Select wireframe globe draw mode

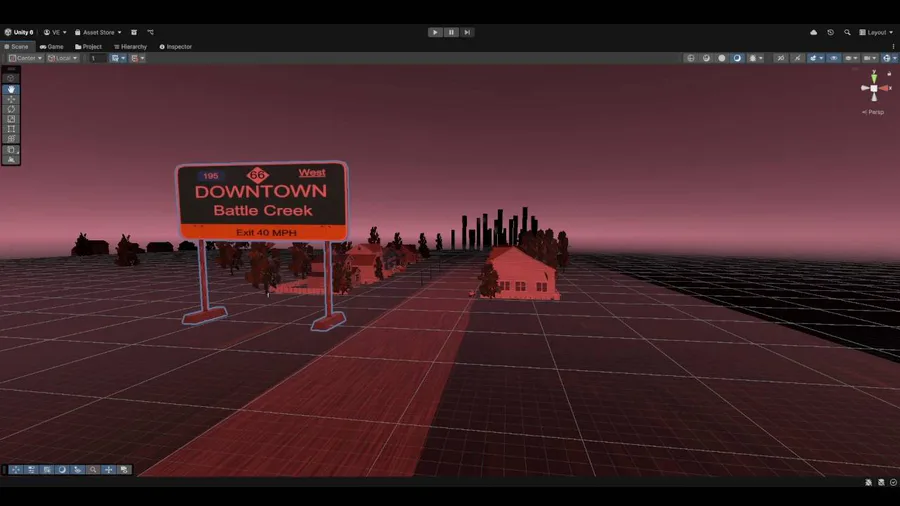pyautogui.click(x=690, y=58)
